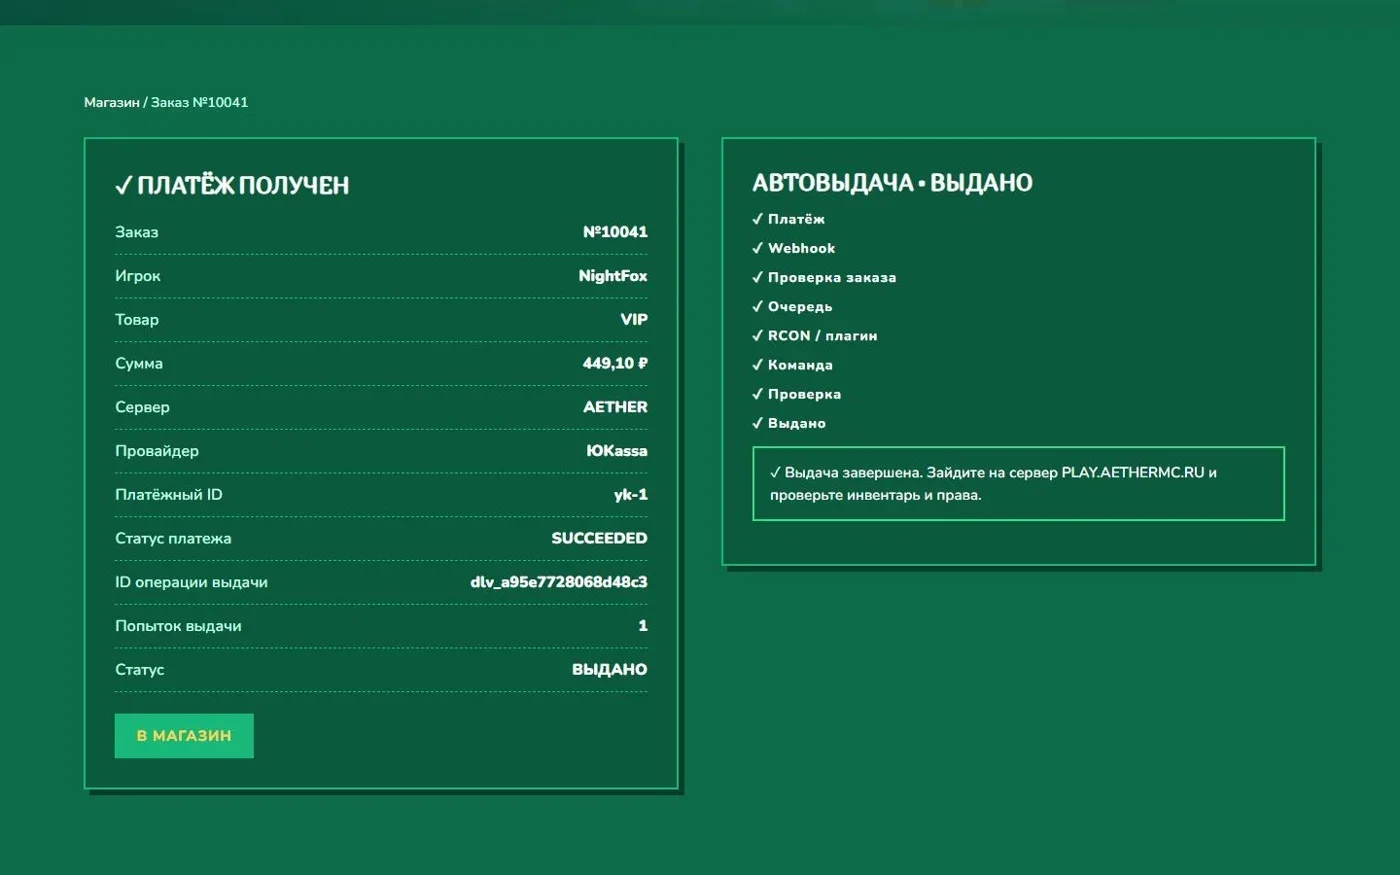Select the Товар row label
Screen dimensions: 1400x875
(x=137, y=320)
